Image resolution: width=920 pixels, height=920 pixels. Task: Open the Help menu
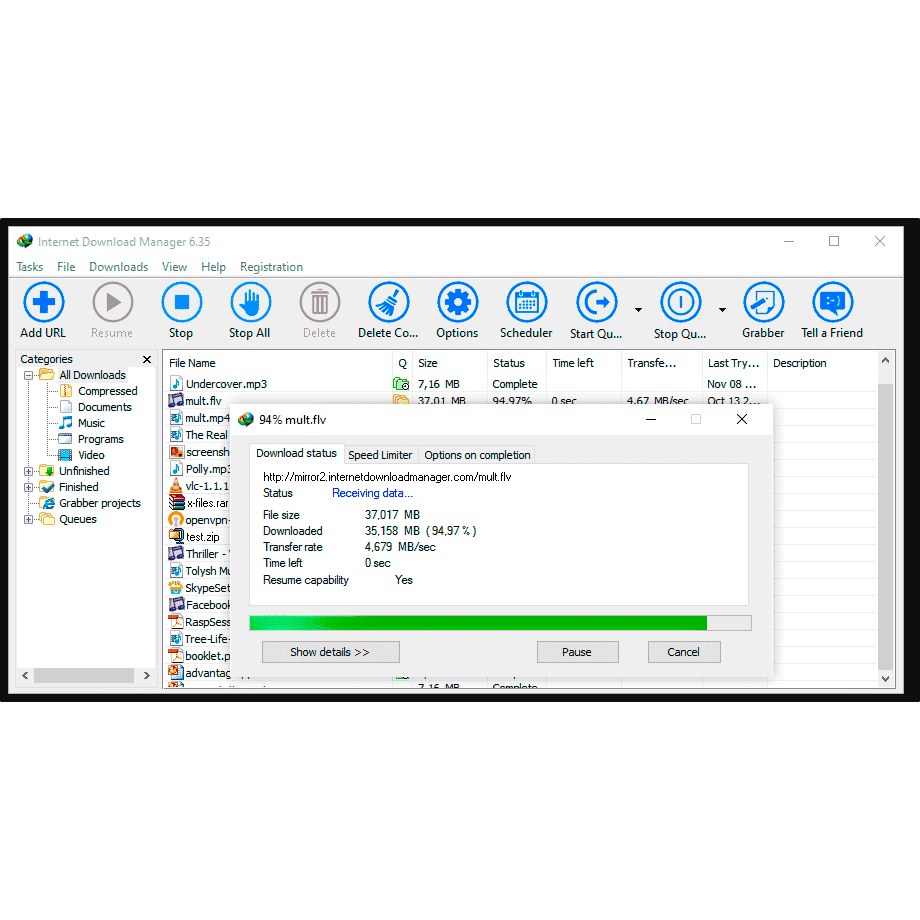(x=214, y=267)
